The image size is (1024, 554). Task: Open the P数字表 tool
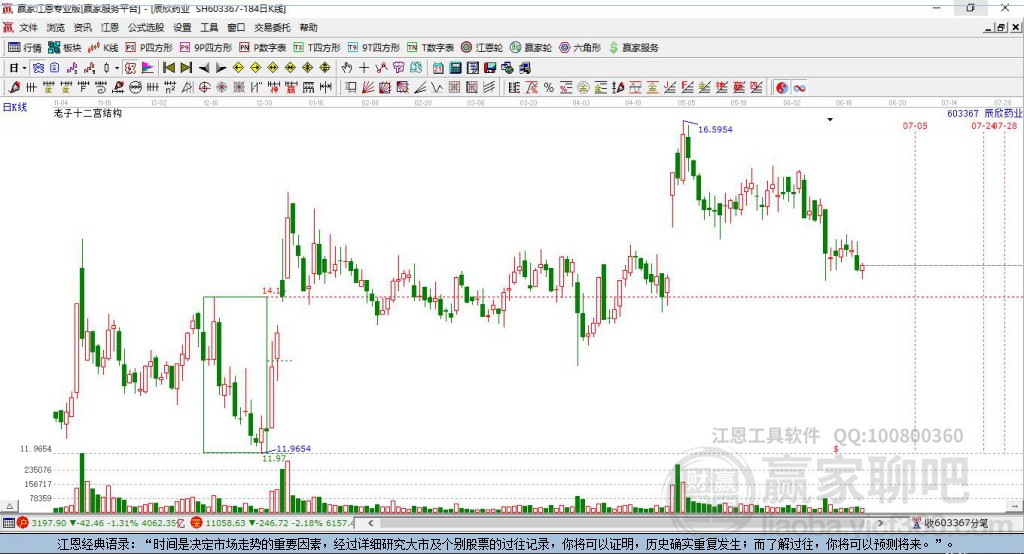263,48
